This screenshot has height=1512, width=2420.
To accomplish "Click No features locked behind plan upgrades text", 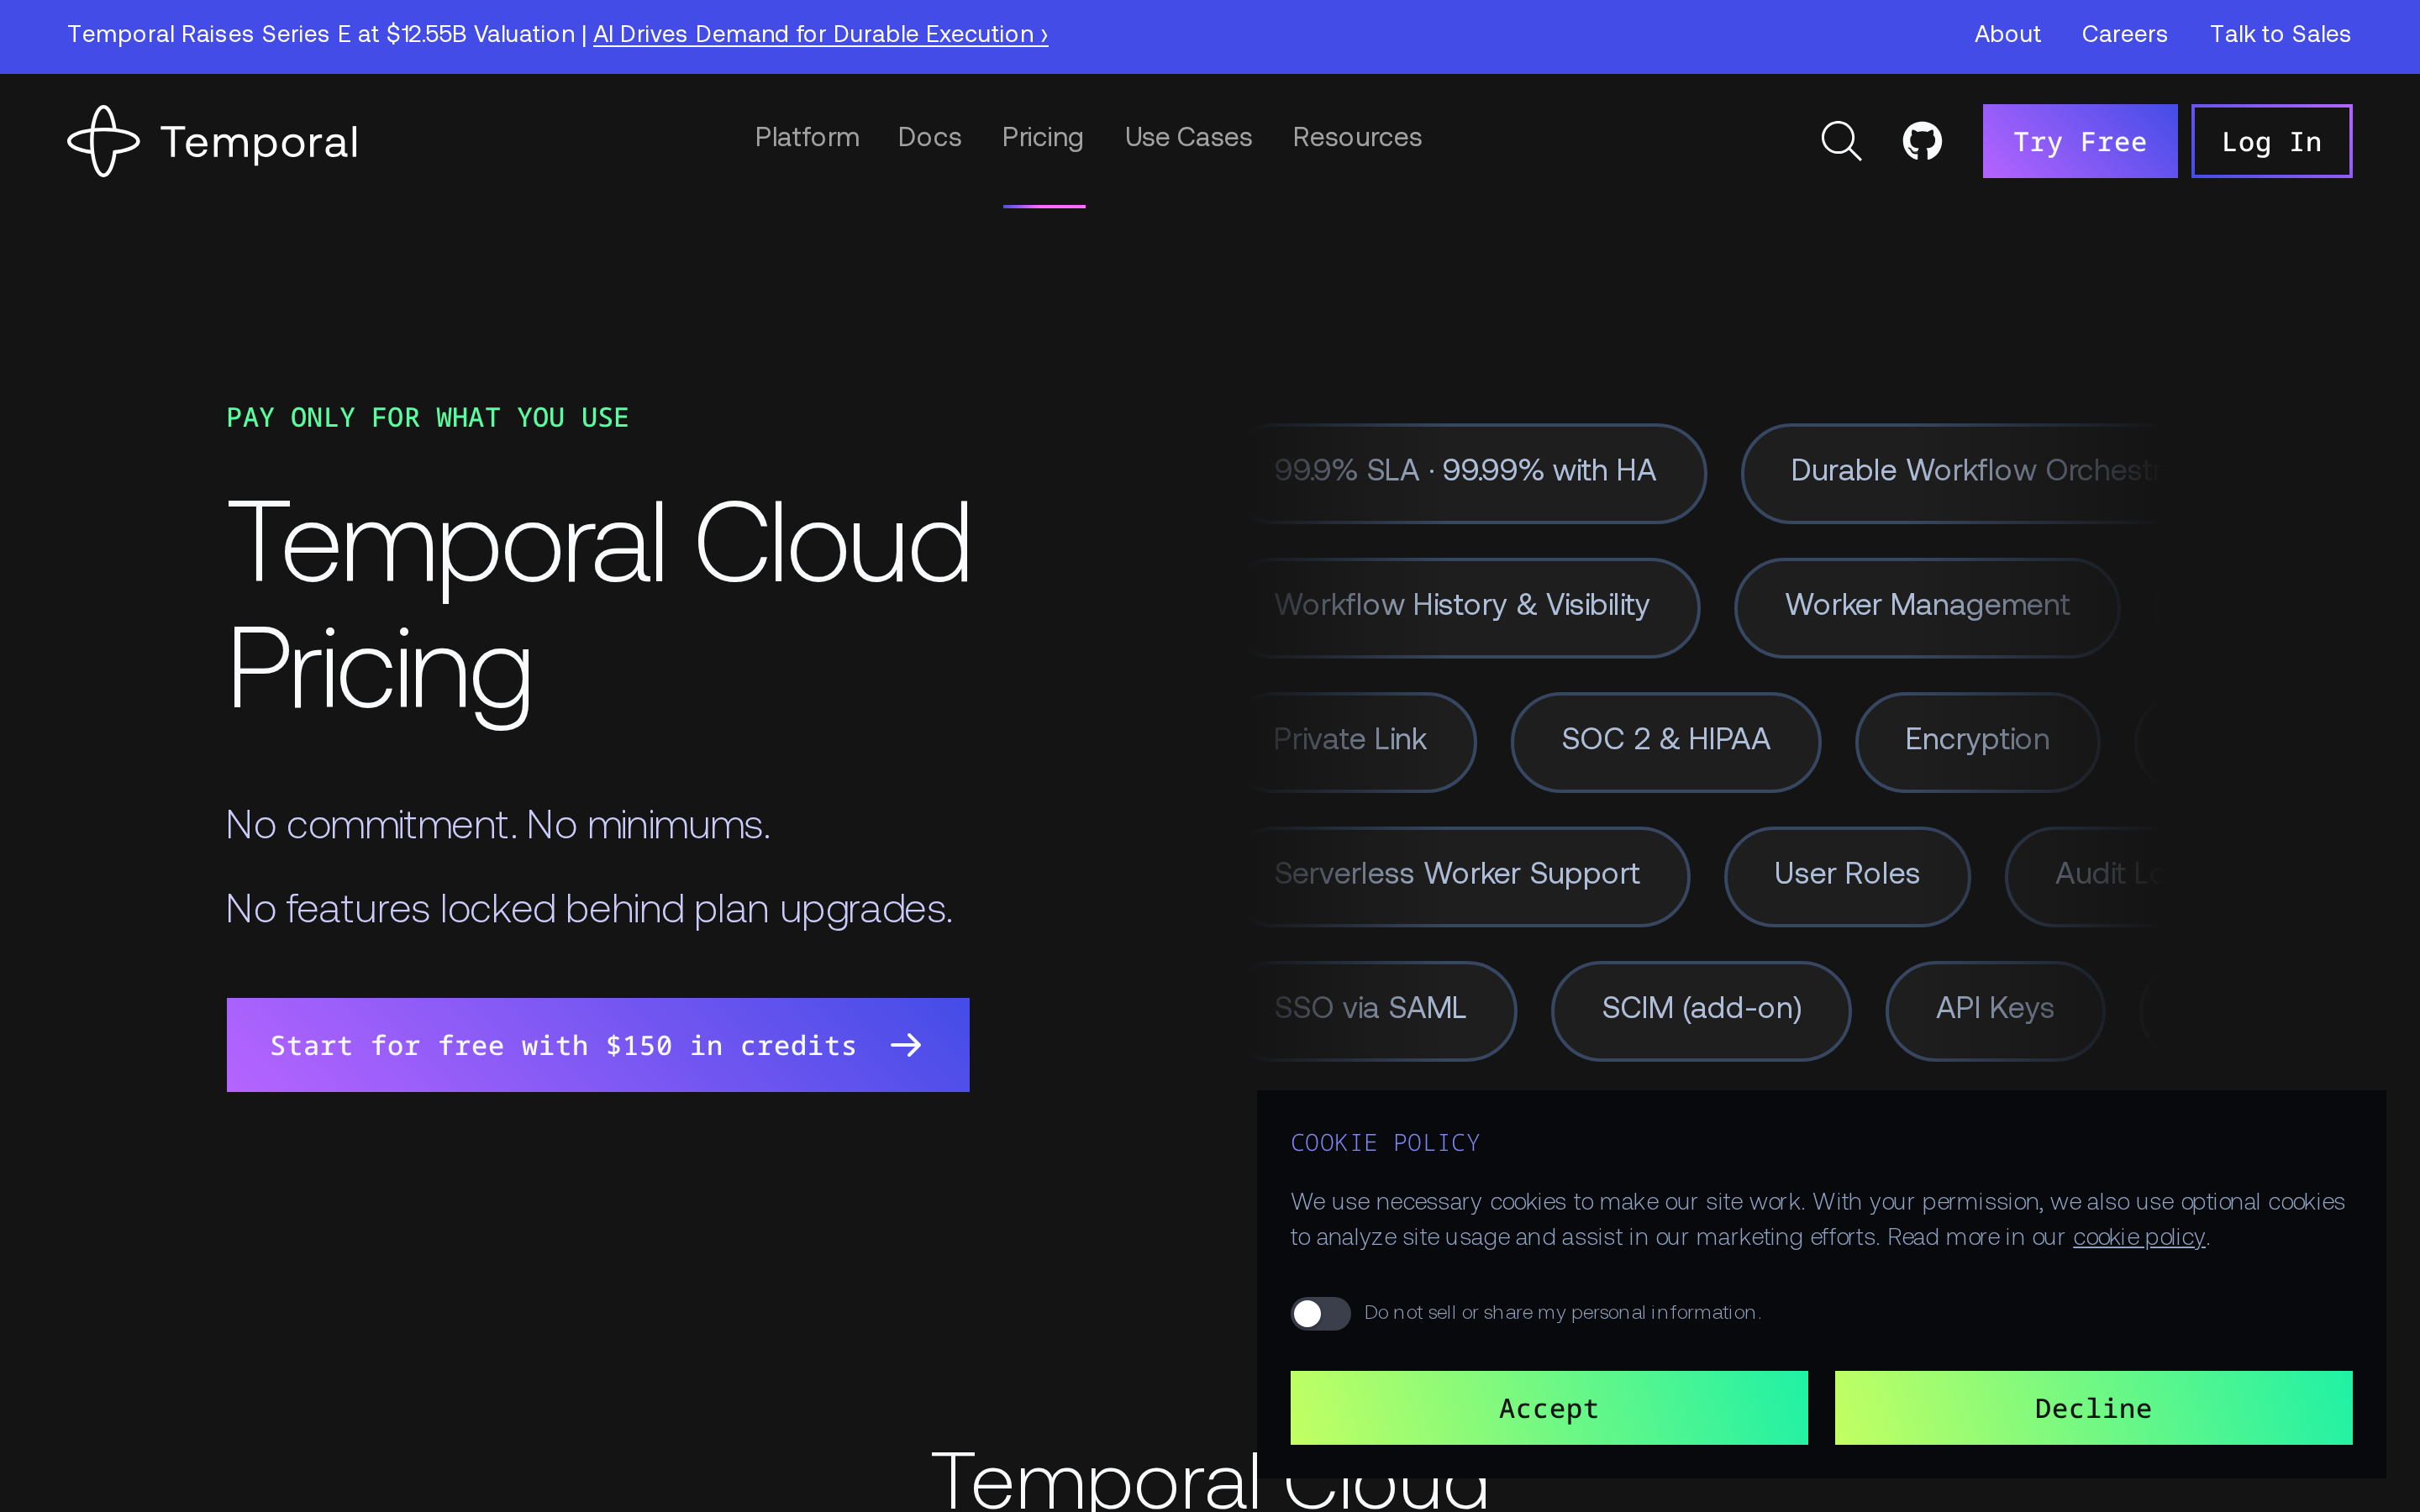I will [x=589, y=910].
